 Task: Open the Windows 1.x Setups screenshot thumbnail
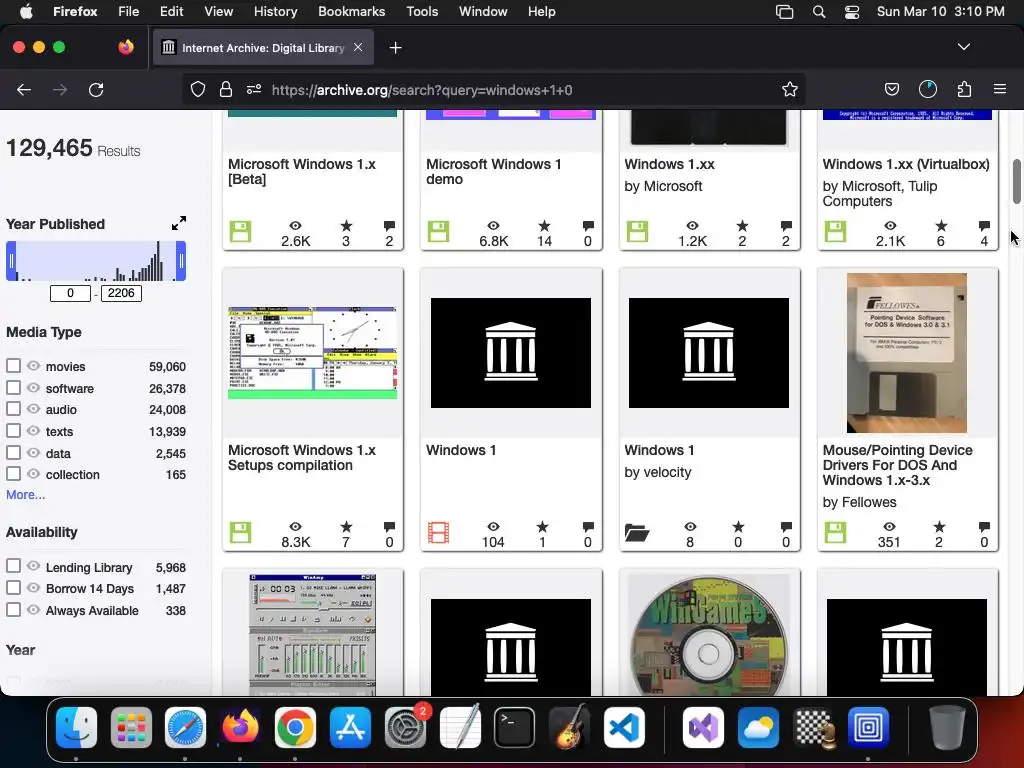point(312,353)
